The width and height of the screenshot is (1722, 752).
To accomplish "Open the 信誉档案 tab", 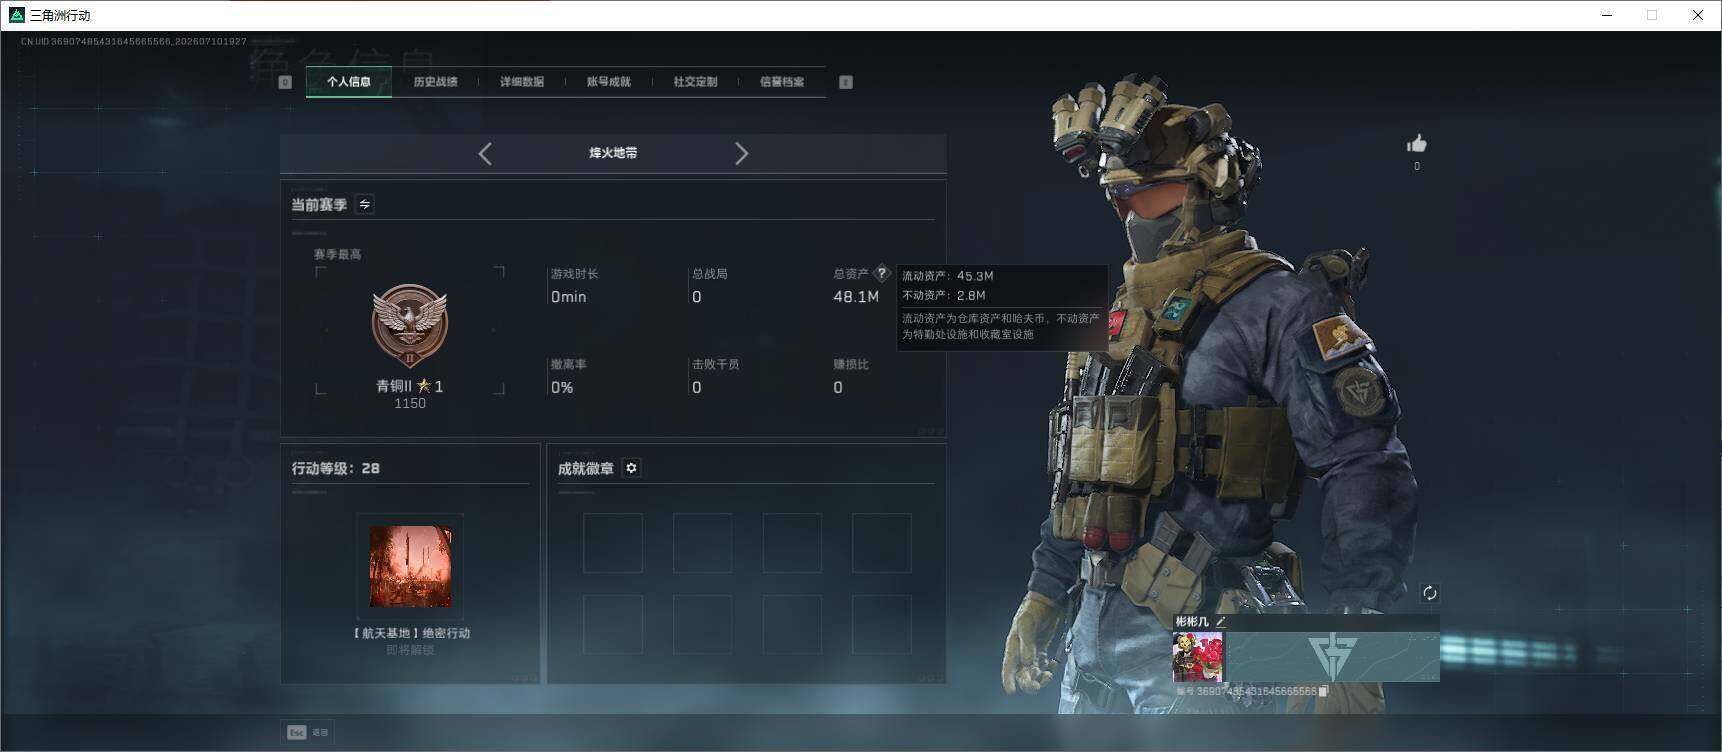I will (x=782, y=82).
